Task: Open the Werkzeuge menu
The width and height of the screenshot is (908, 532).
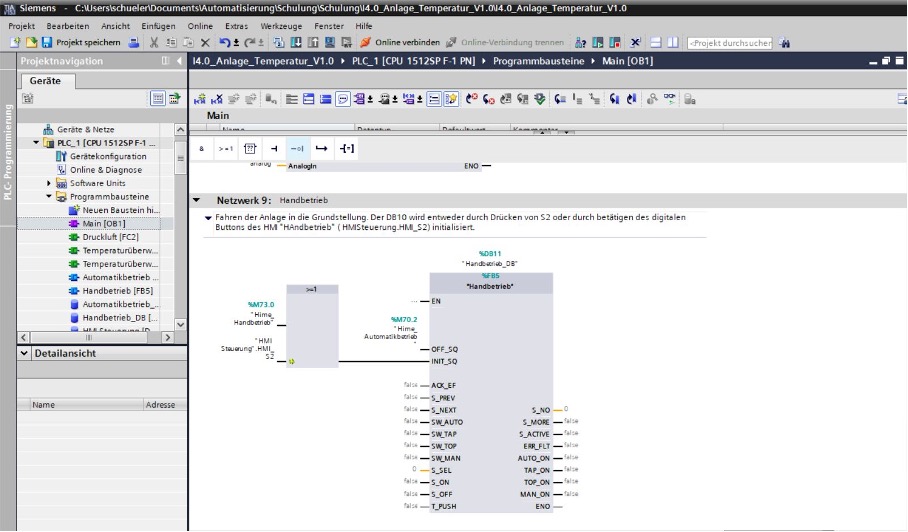Action: (282, 25)
